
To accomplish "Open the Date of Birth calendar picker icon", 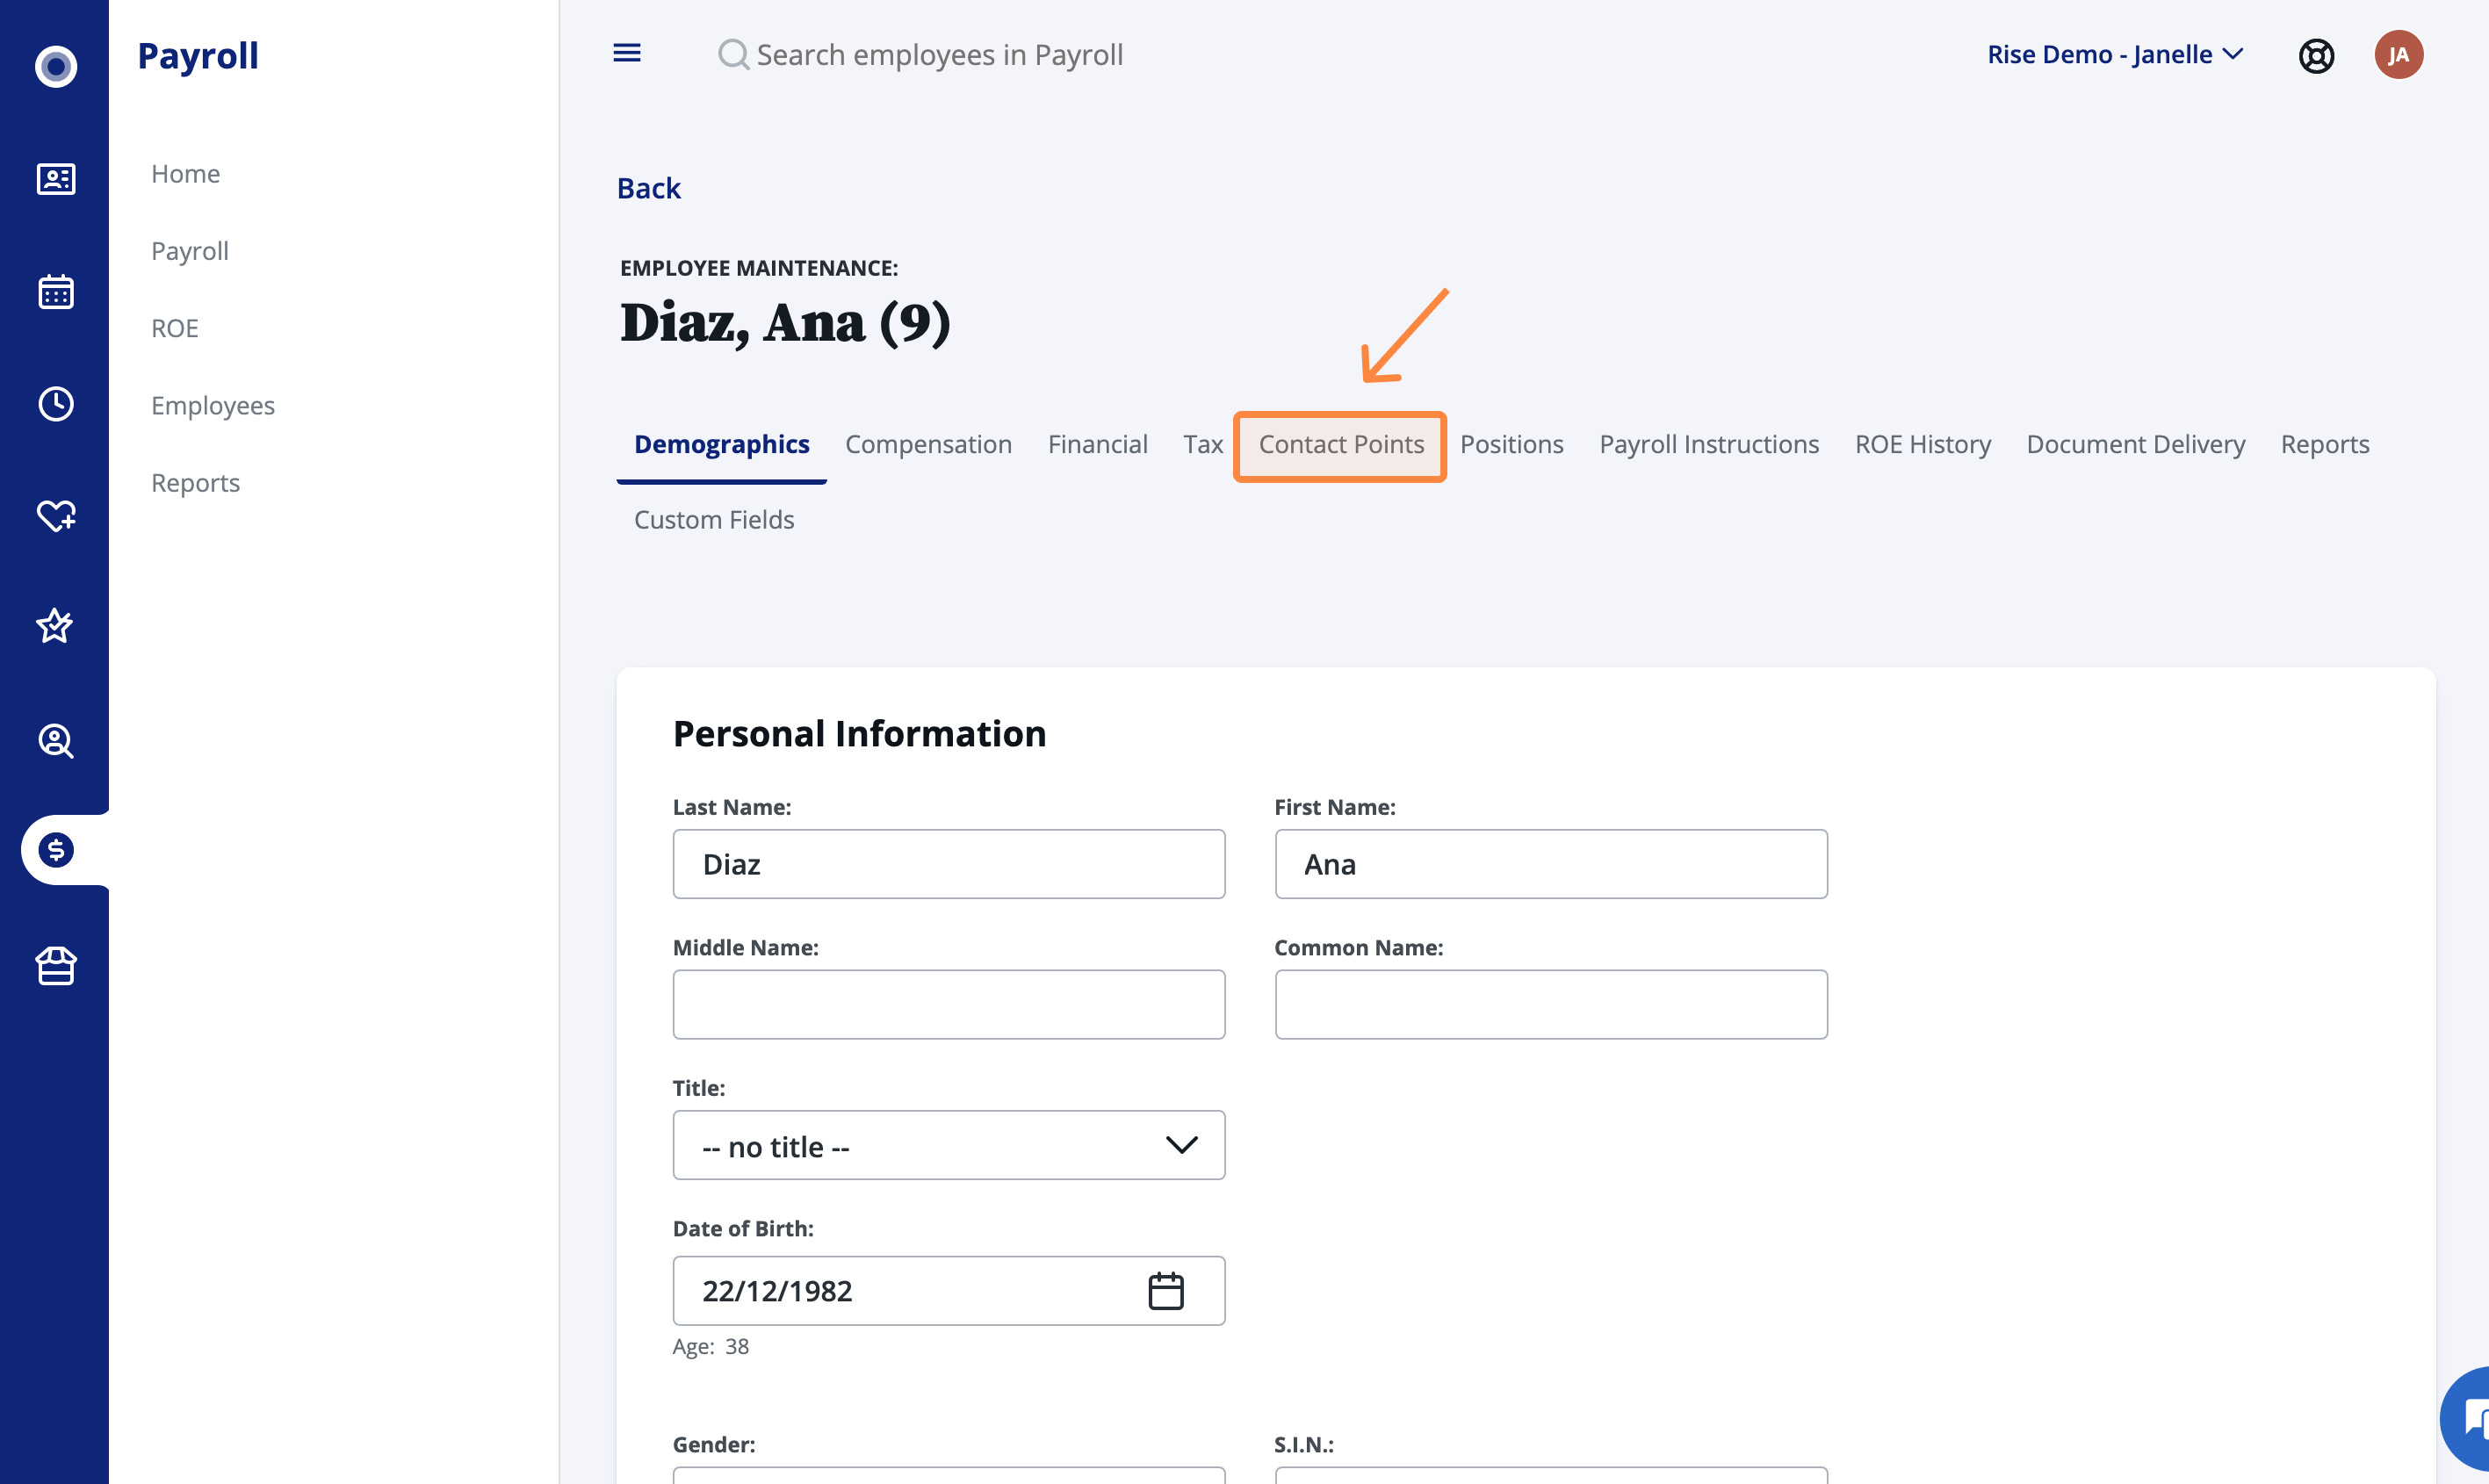I will (1166, 1290).
